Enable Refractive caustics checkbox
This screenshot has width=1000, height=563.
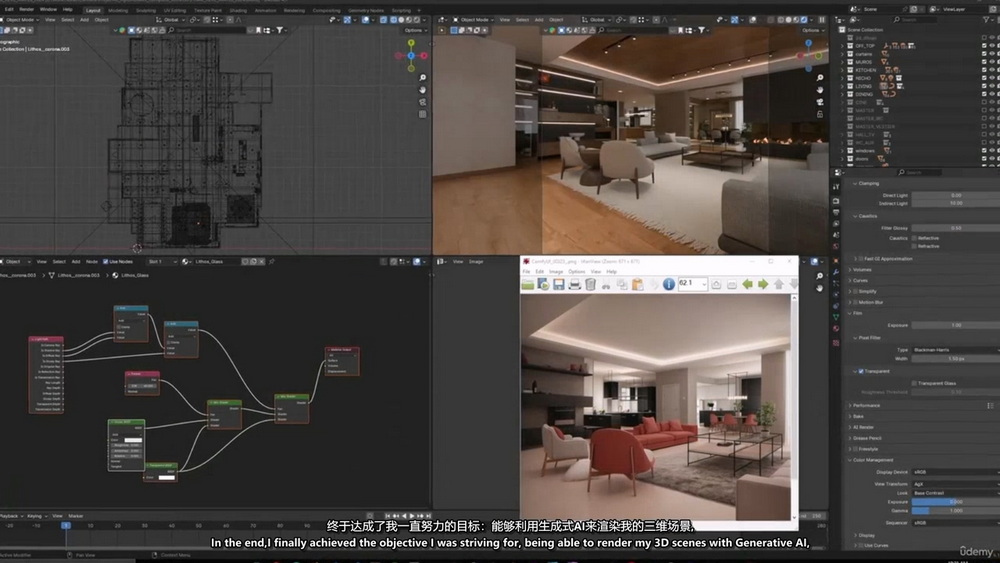click(914, 246)
